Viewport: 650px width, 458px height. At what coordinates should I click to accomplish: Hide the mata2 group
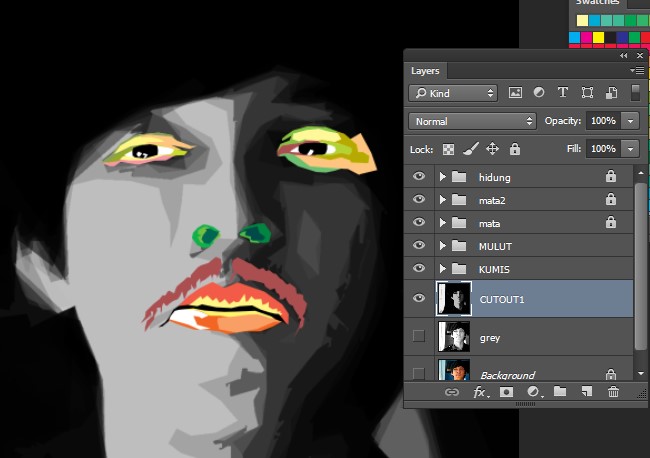[419, 199]
